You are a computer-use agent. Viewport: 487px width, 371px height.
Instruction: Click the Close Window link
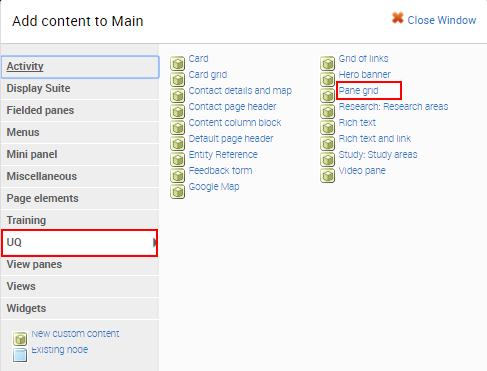point(442,20)
